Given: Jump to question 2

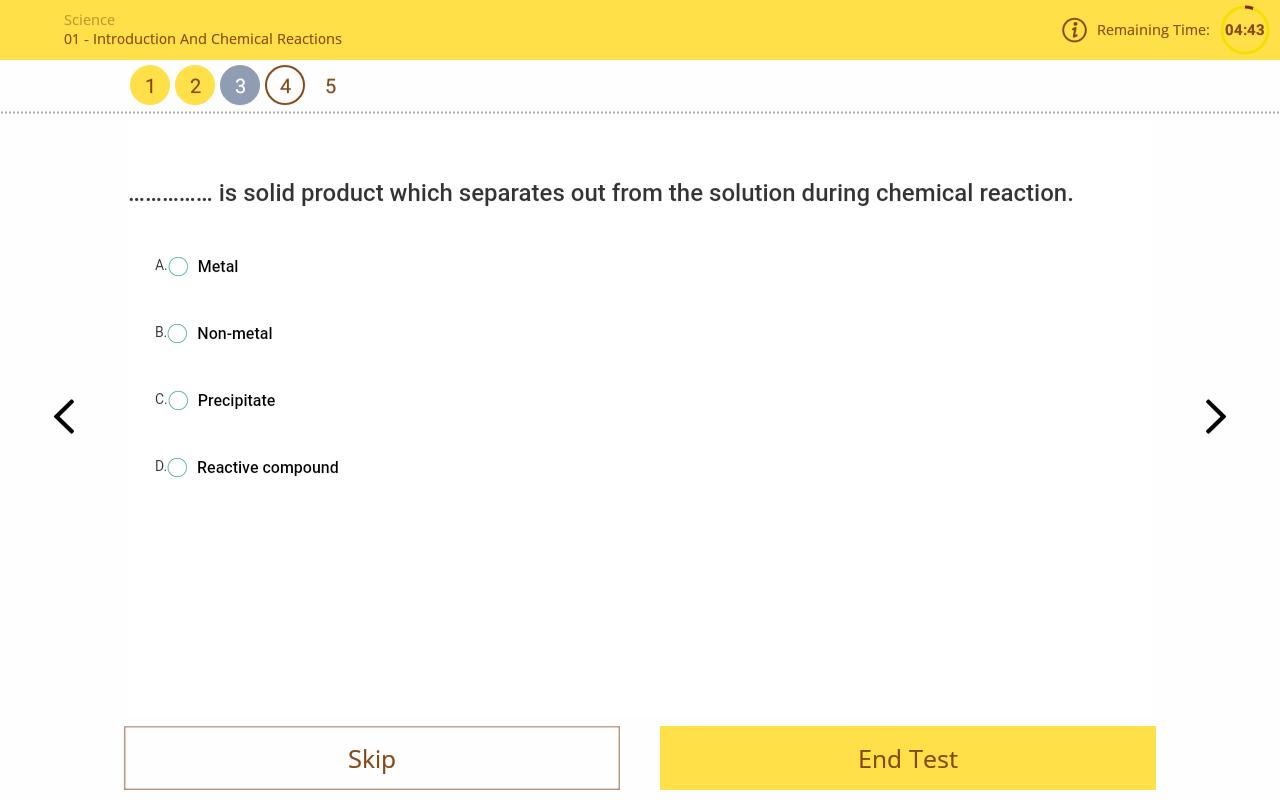Looking at the screenshot, I should click(195, 86).
